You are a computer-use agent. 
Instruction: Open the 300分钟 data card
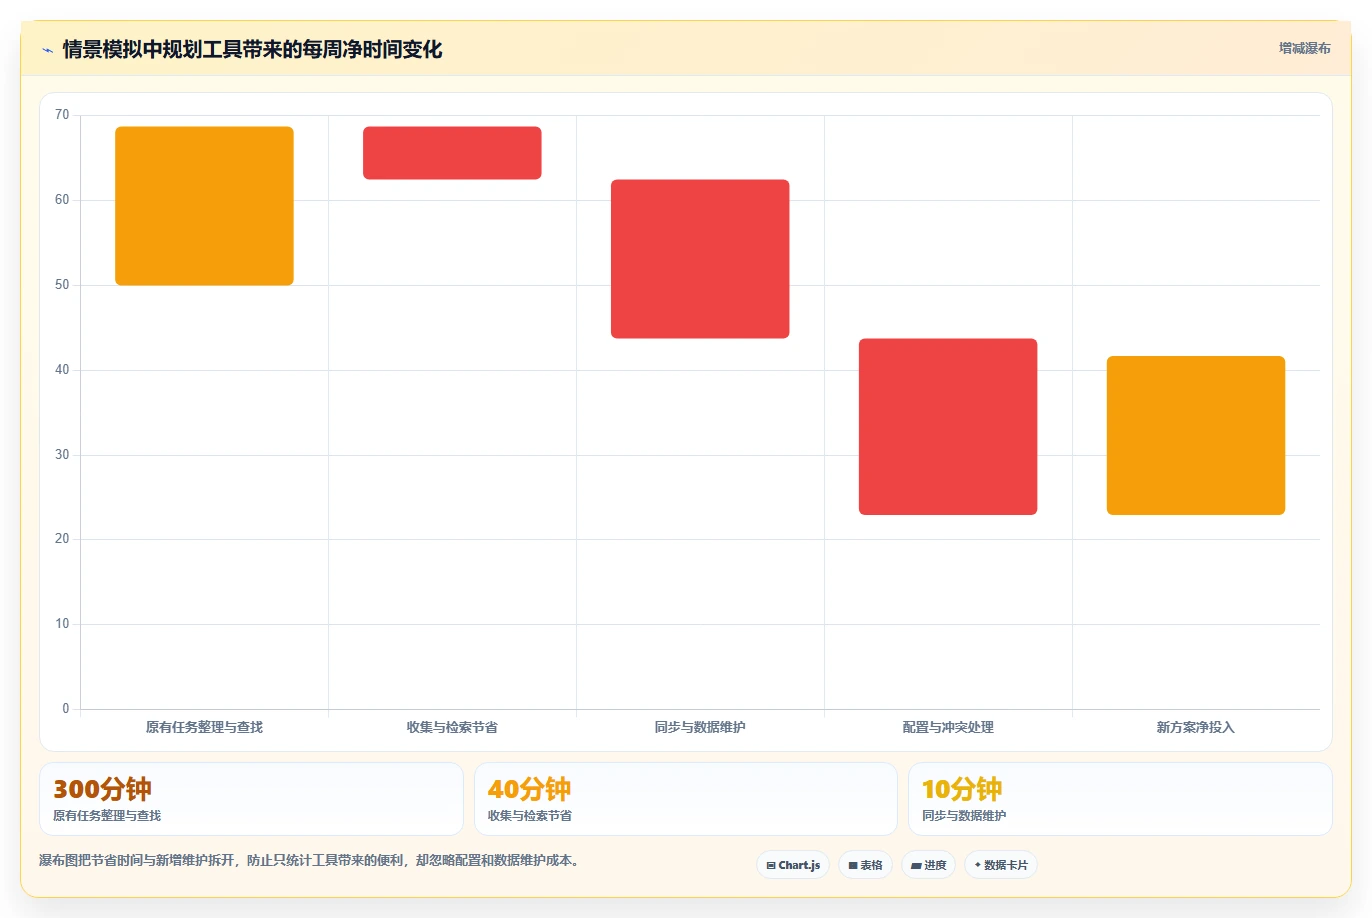251,799
